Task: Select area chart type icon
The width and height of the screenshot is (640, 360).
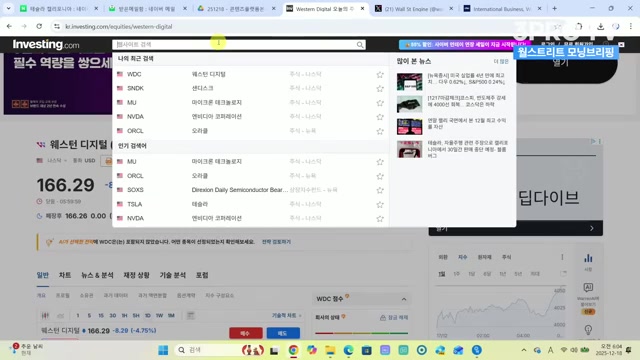Action: pos(60,316)
